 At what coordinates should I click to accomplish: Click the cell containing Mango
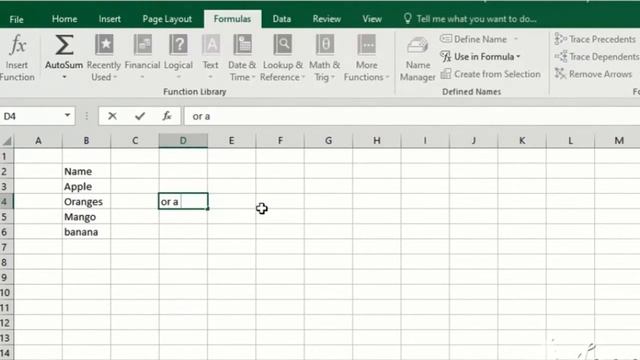point(86,217)
